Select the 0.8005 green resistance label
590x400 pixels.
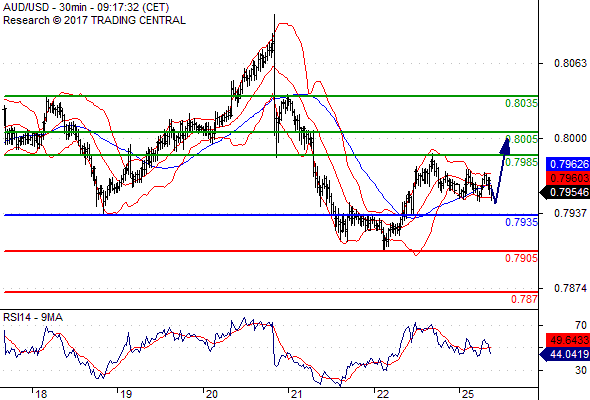point(522,139)
